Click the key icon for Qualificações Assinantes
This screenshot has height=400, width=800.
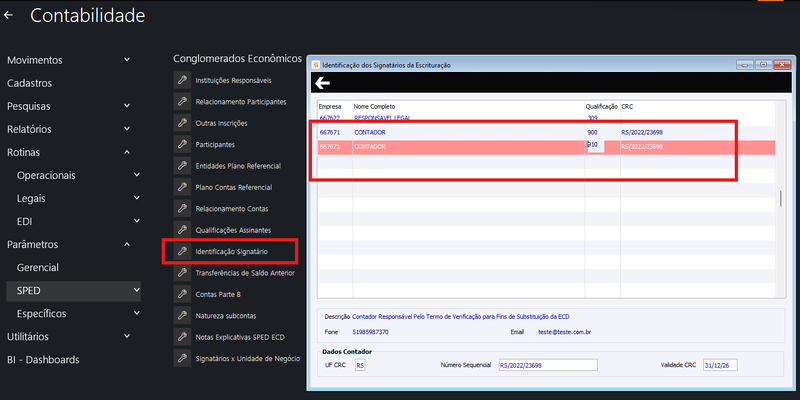(182, 230)
